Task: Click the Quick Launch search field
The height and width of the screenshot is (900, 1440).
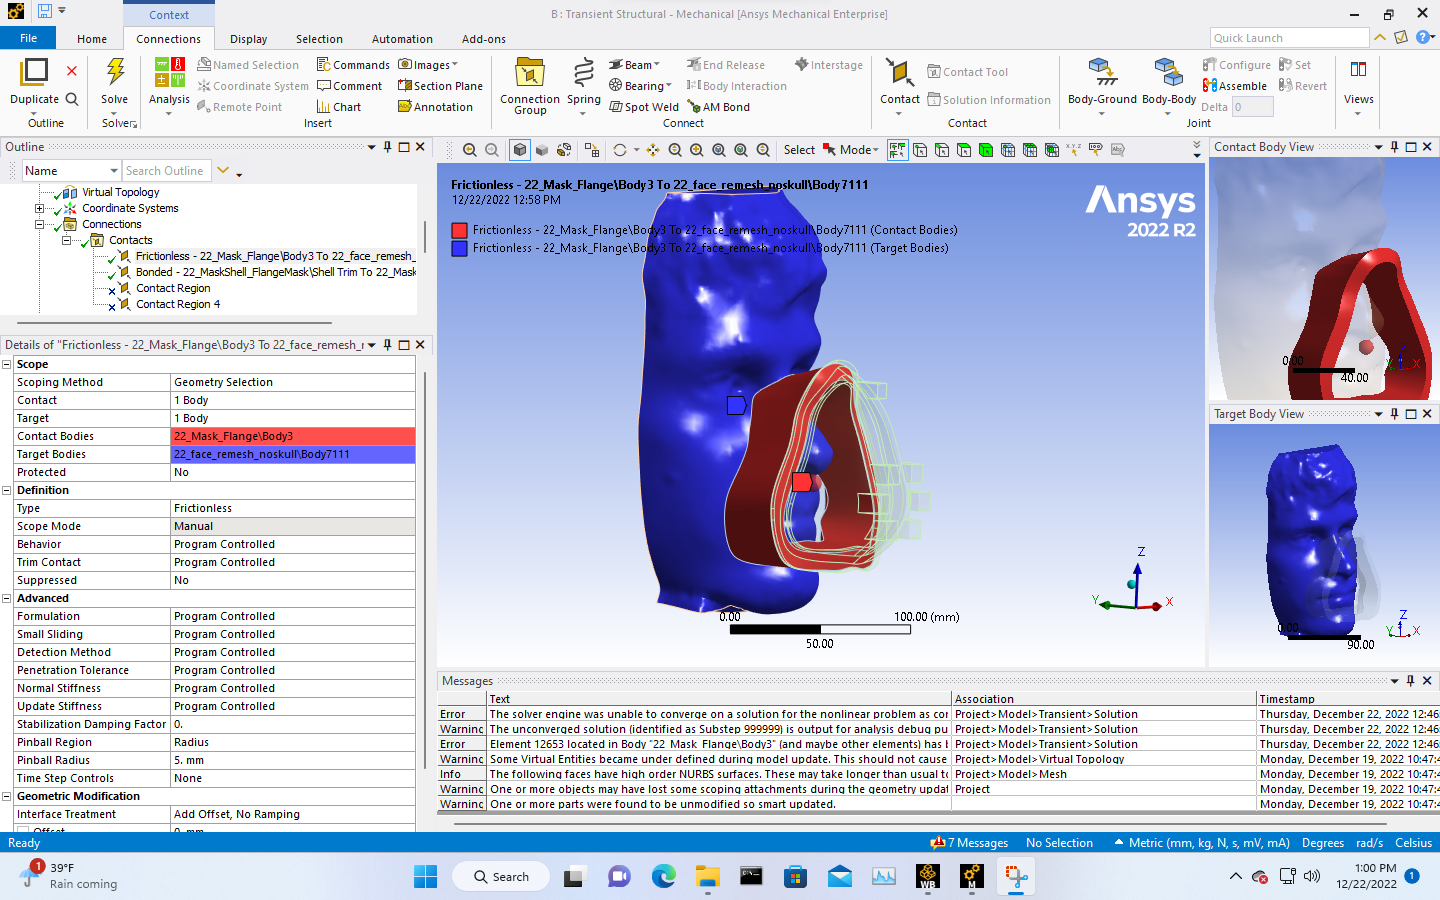Action: 1289,38
